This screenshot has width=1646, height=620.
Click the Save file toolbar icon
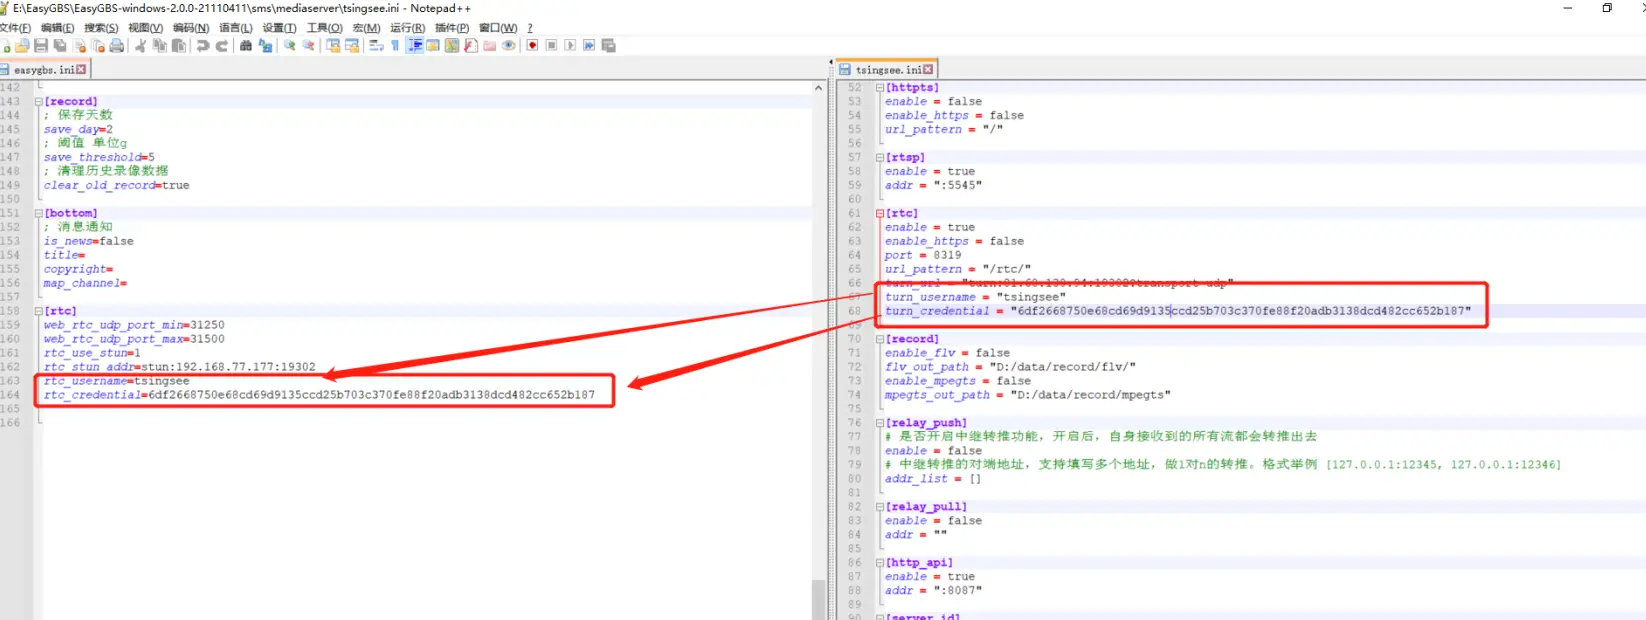(x=41, y=45)
